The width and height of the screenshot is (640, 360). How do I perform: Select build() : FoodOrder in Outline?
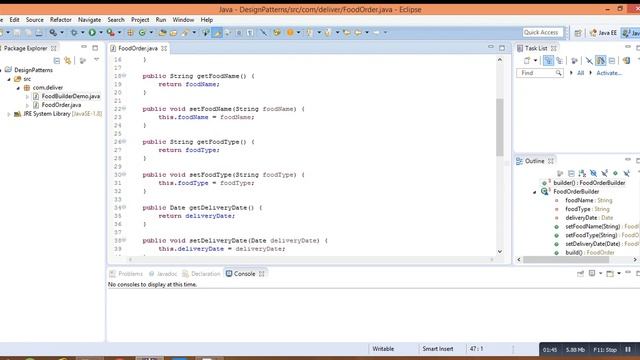tap(590, 253)
